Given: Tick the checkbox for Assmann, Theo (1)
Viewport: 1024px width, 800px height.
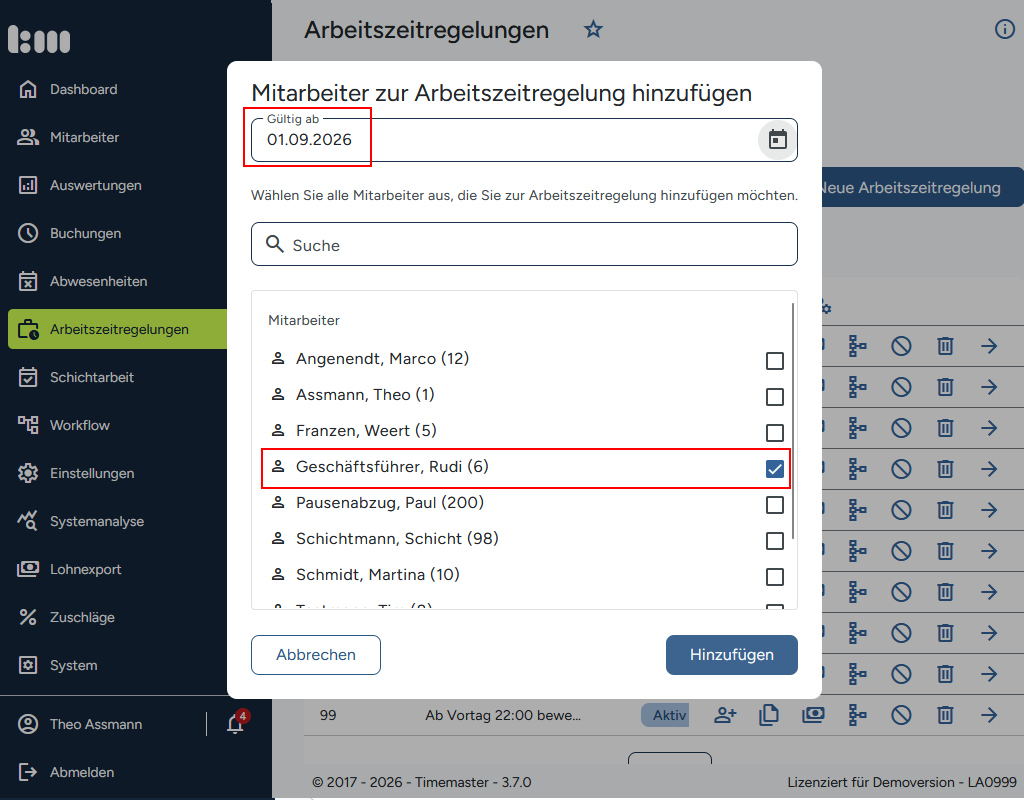Looking at the screenshot, I should pos(775,396).
